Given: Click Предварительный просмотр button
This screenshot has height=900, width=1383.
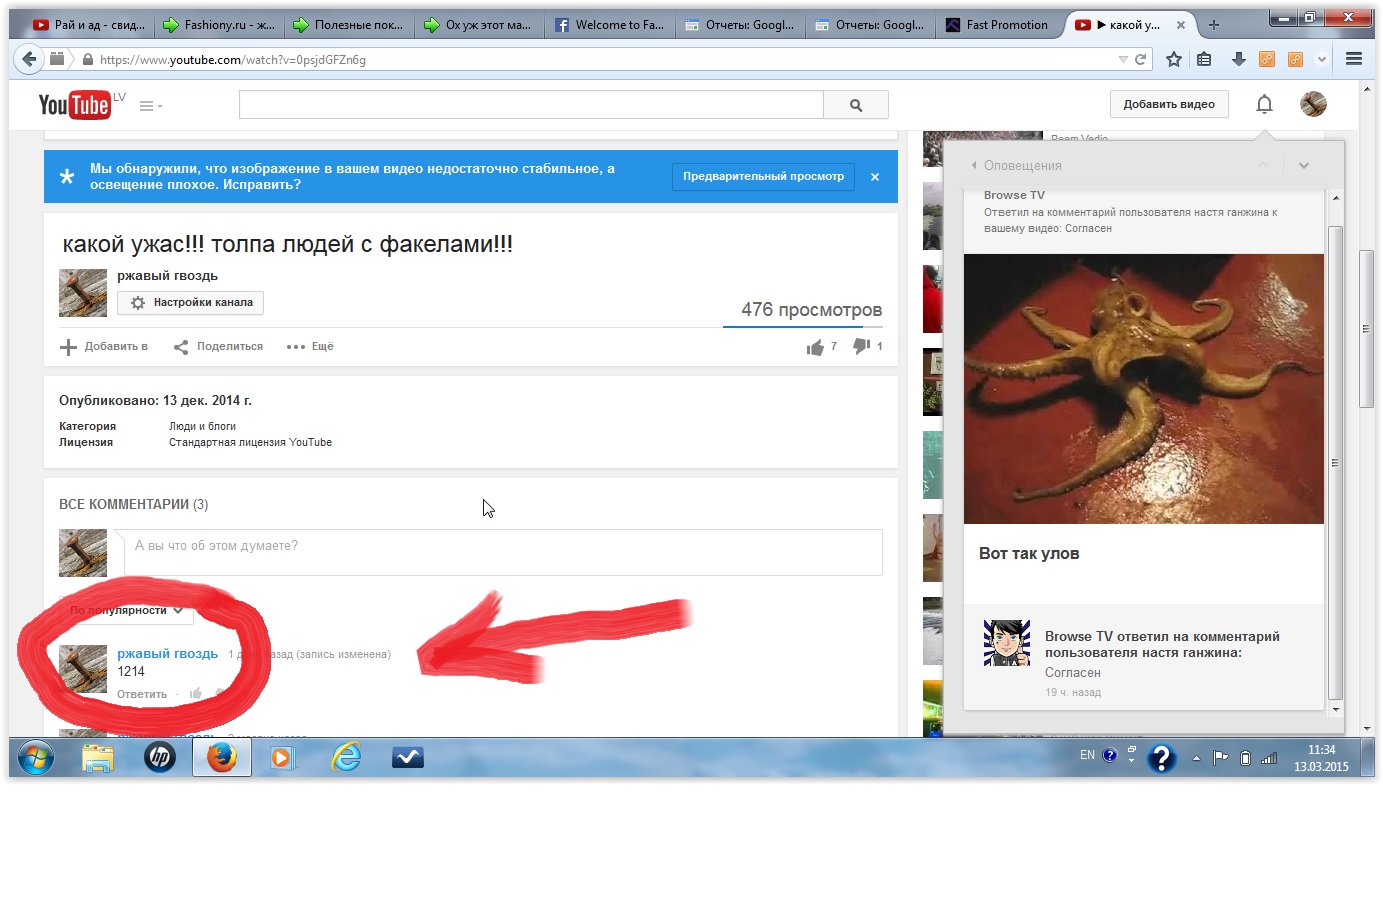Looking at the screenshot, I should pos(763,176).
